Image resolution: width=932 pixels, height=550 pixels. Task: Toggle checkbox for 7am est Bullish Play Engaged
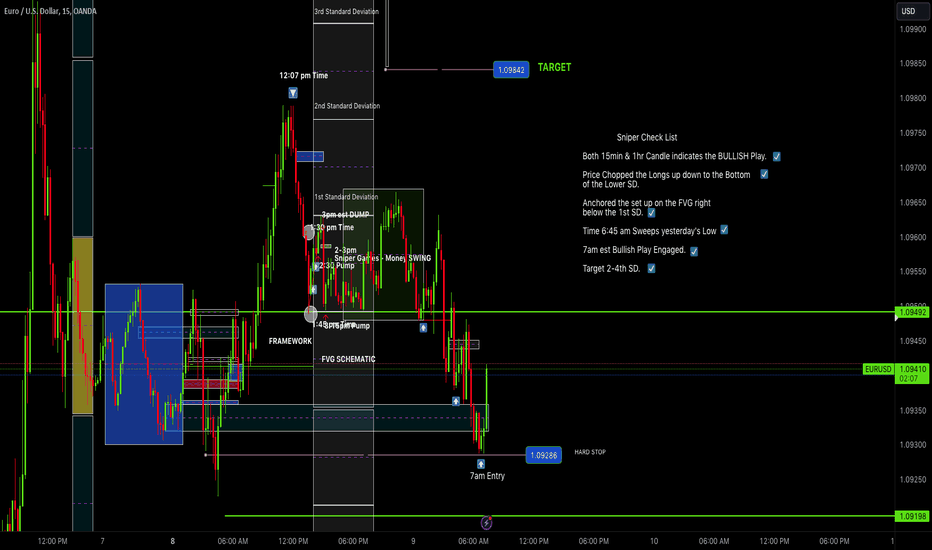point(694,252)
